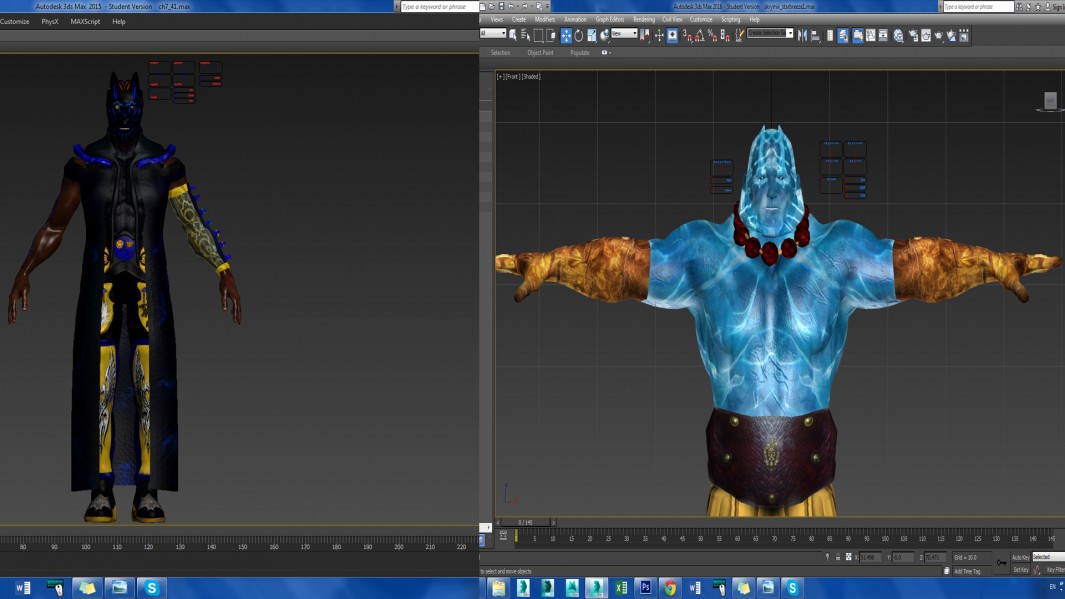Click the Z coordinate field

pyautogui.click(x=935, y=558)
